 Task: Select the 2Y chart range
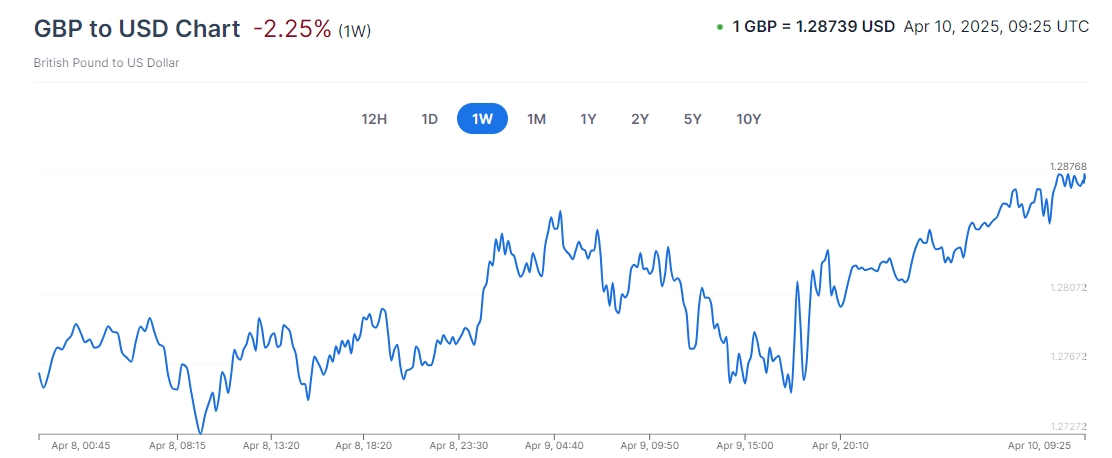click(640, 119)
